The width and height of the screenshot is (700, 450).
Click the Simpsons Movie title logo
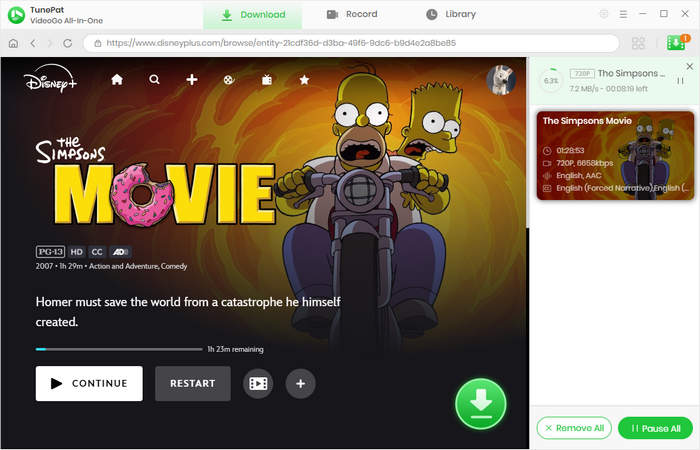tap(155, 181)
